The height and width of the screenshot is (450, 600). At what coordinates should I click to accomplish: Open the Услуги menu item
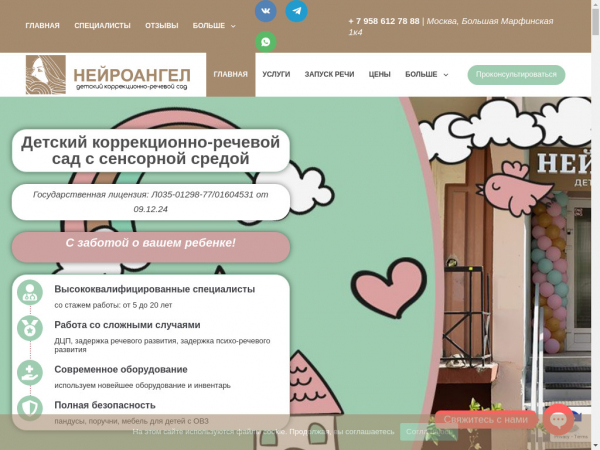click(x=276, y=74)
